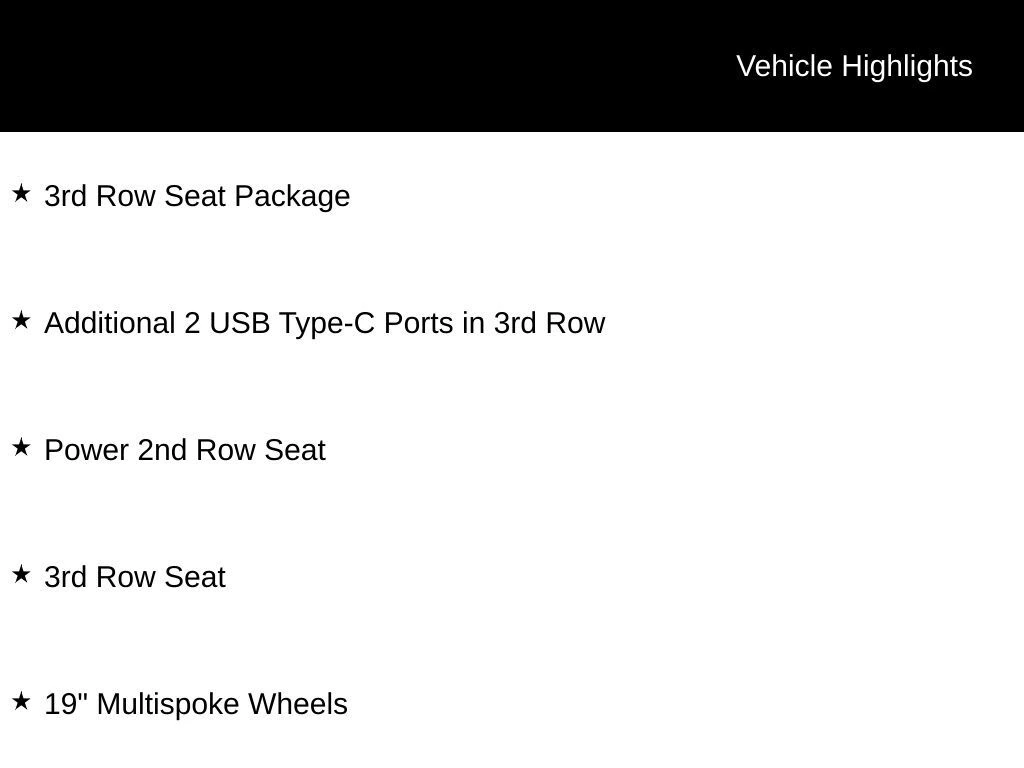Select the star next to Multispoke Wheels
The height and width of the screenshot is (768, 1024).
click(x=21, y=701)
